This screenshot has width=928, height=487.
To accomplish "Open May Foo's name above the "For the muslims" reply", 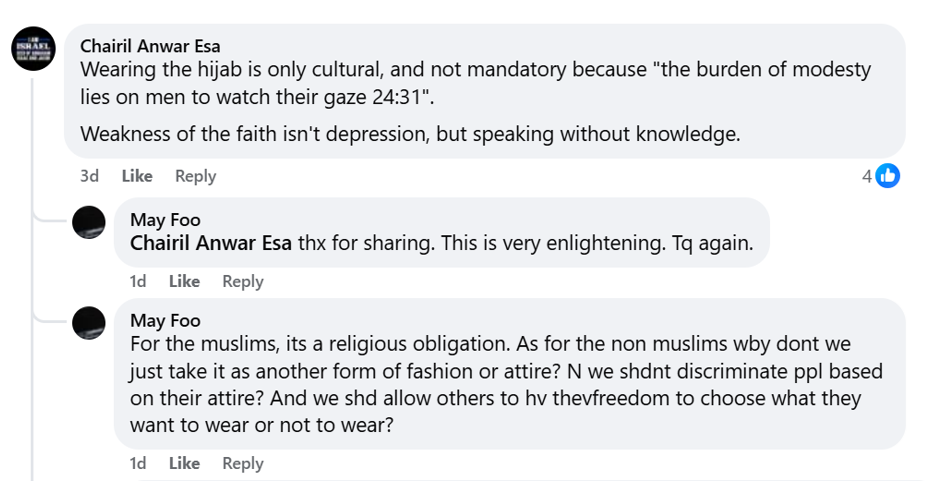I will [x=165, y=320].
